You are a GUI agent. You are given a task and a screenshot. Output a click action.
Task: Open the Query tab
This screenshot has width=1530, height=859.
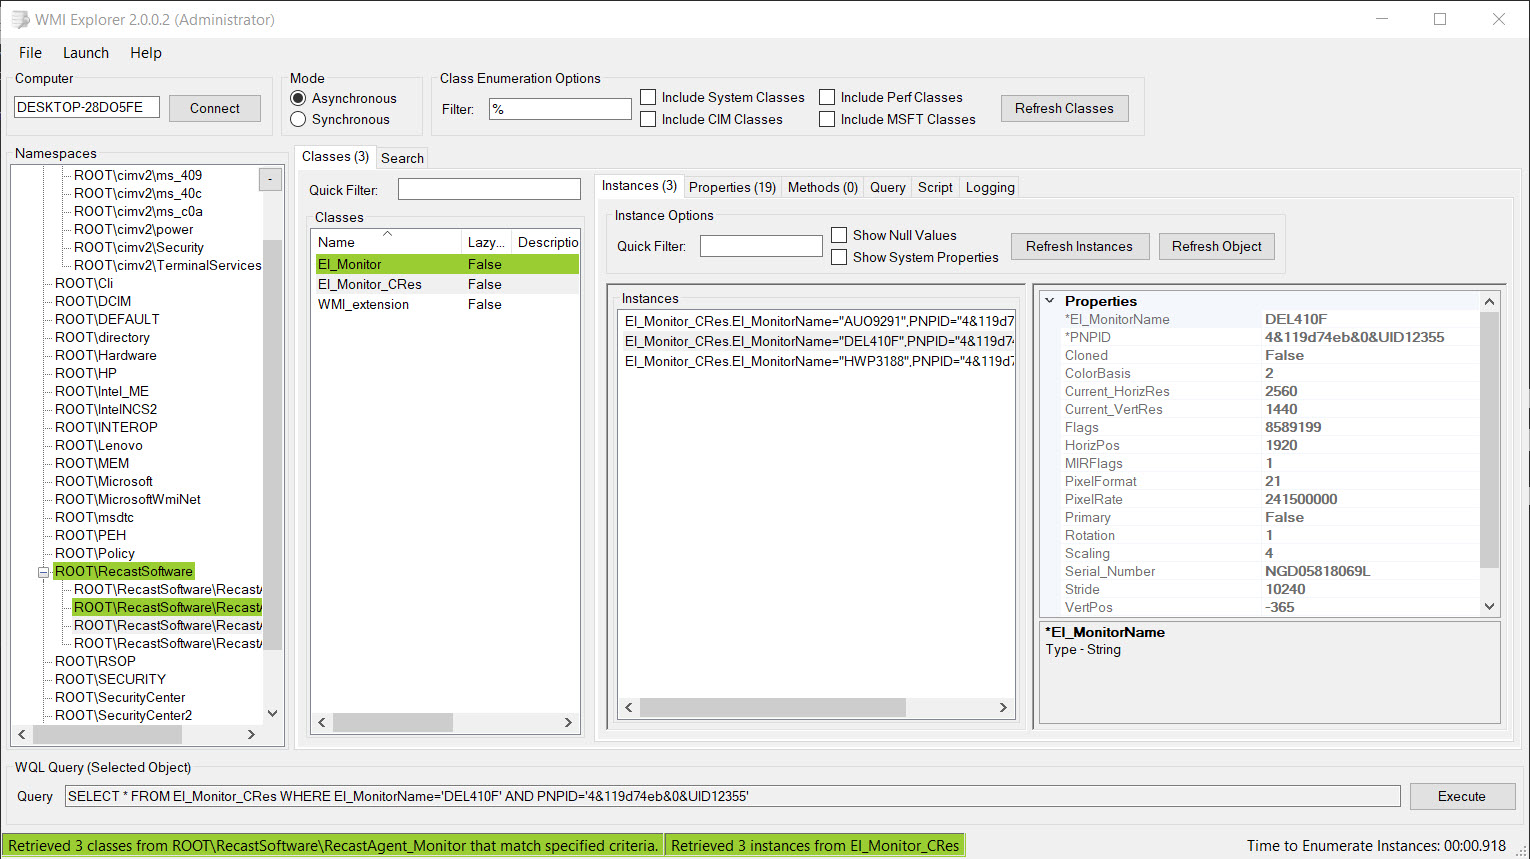(888, 187)
